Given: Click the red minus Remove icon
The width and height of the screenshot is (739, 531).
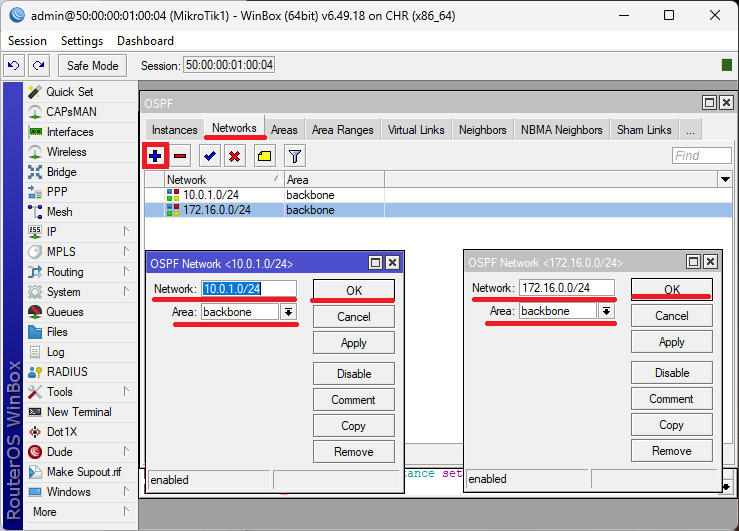Looking at the screenshot, I should [180, 156].
